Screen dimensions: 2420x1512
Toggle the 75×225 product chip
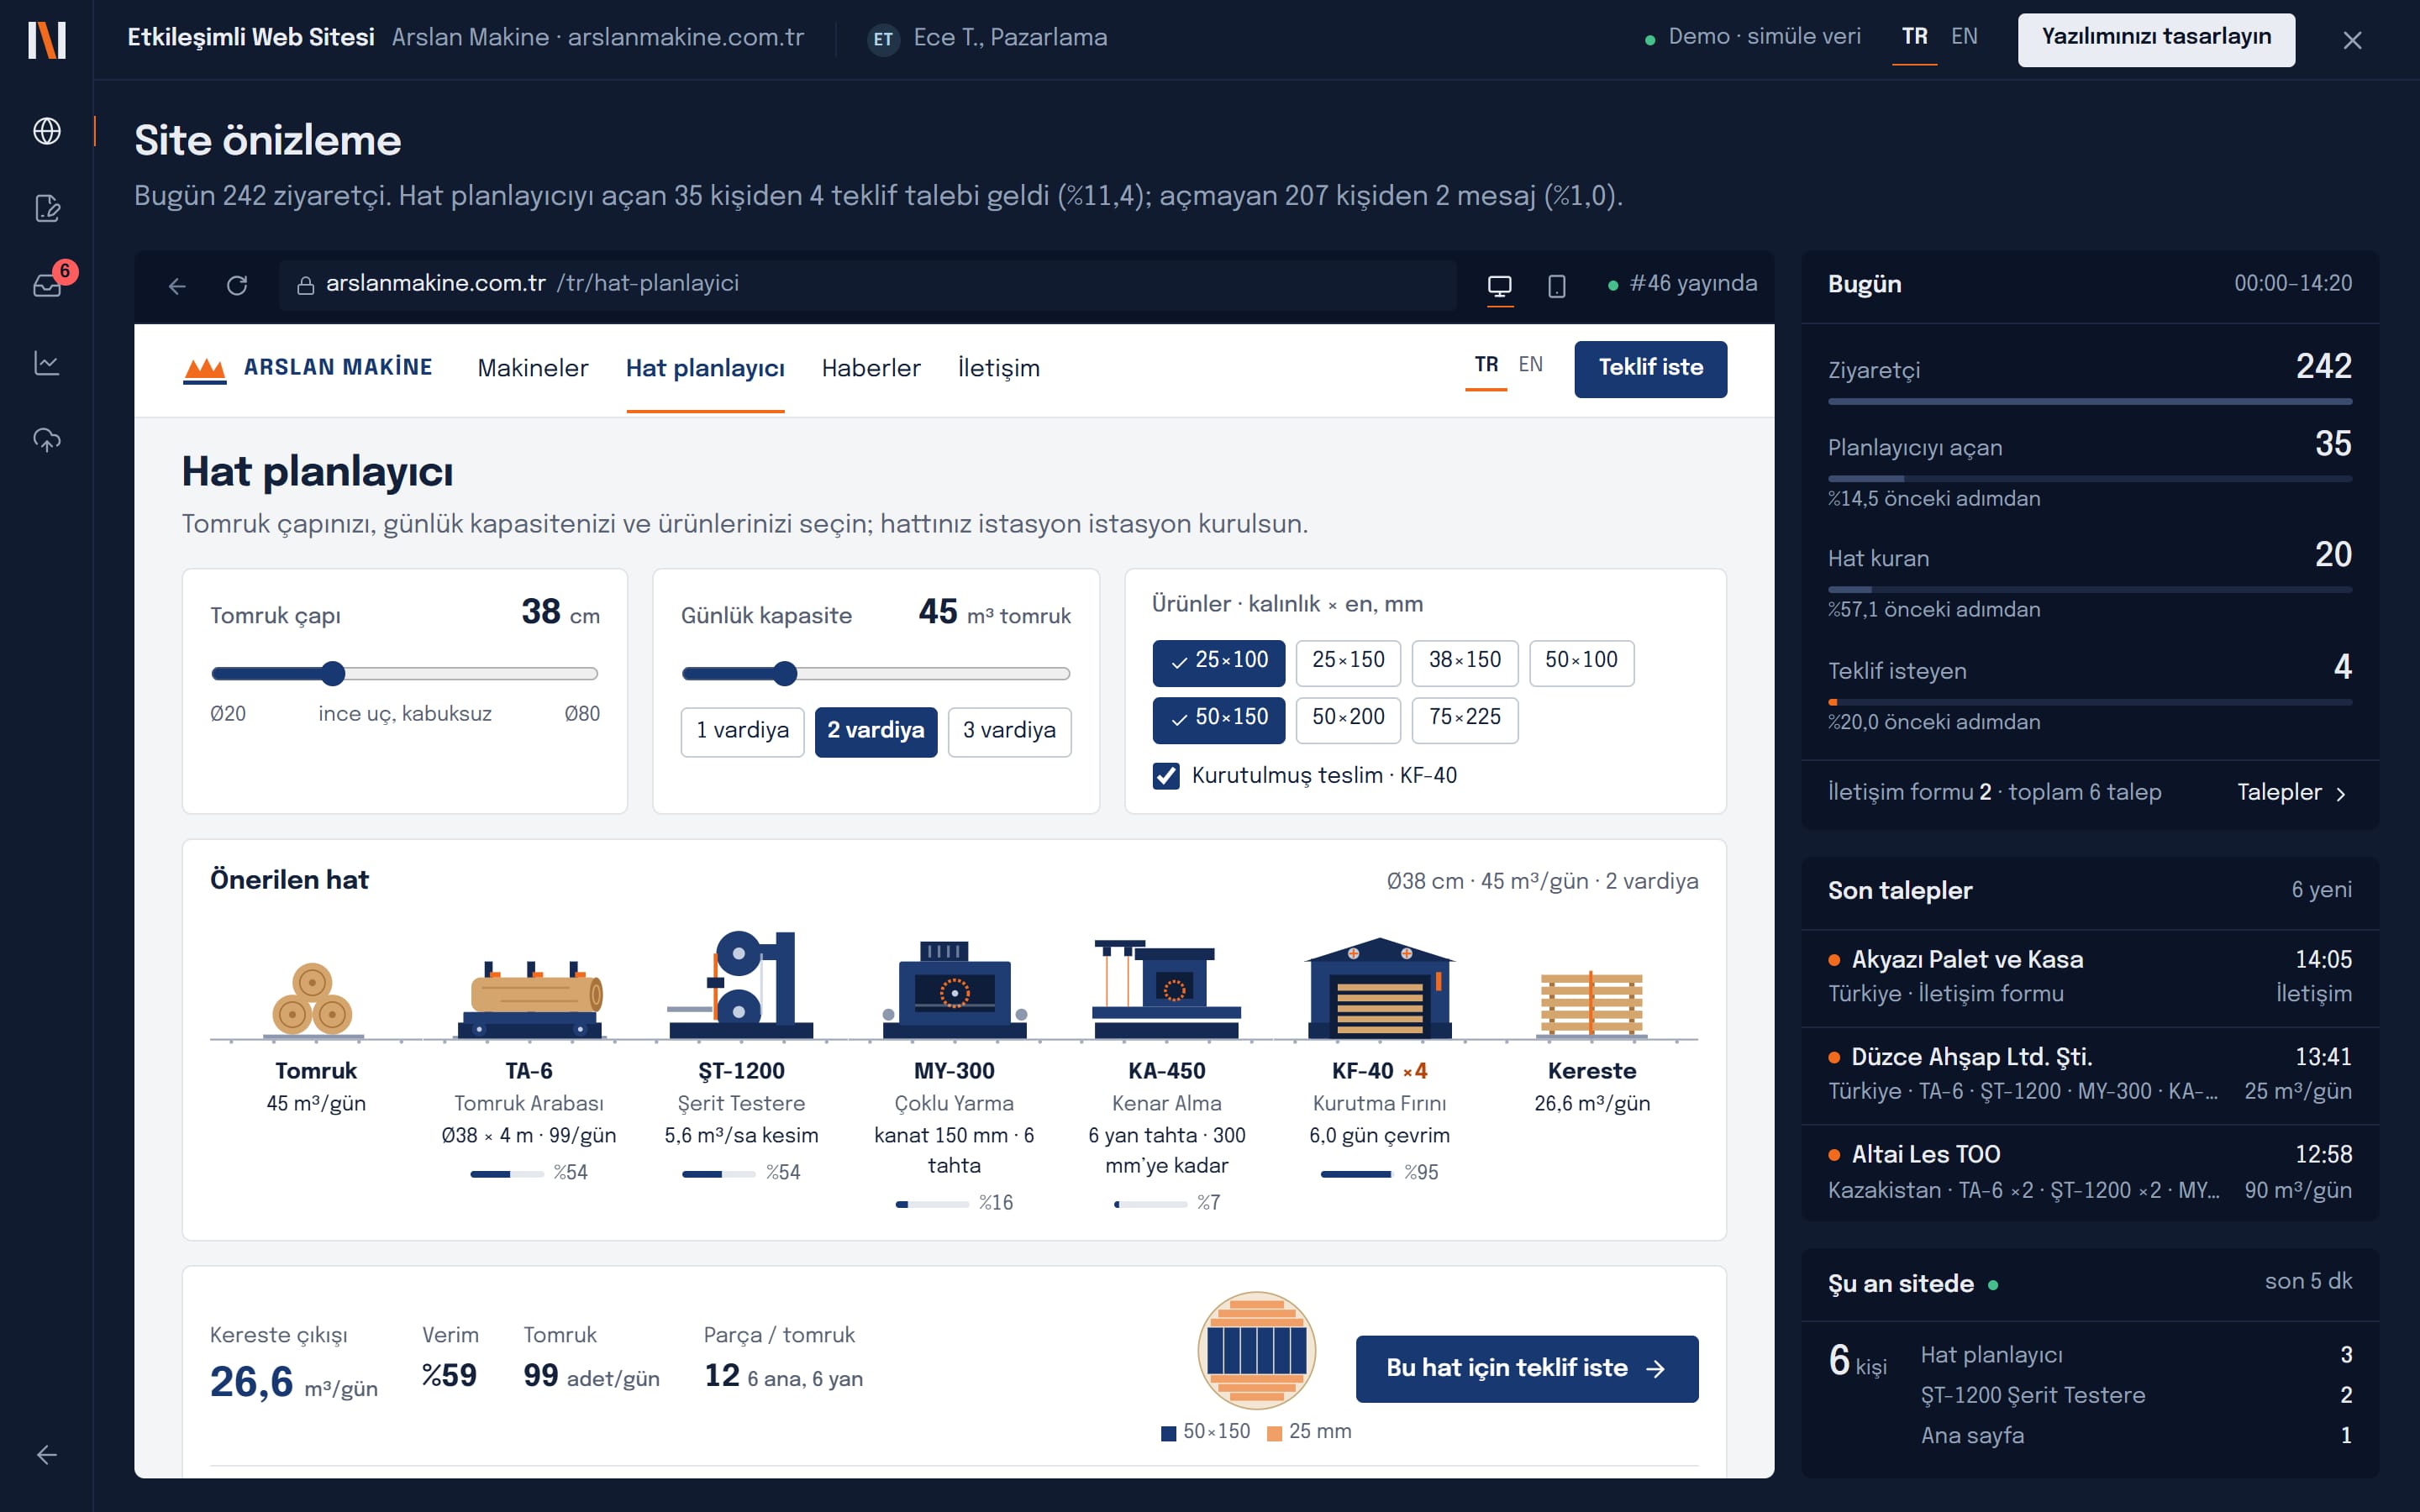(1464, 719)
